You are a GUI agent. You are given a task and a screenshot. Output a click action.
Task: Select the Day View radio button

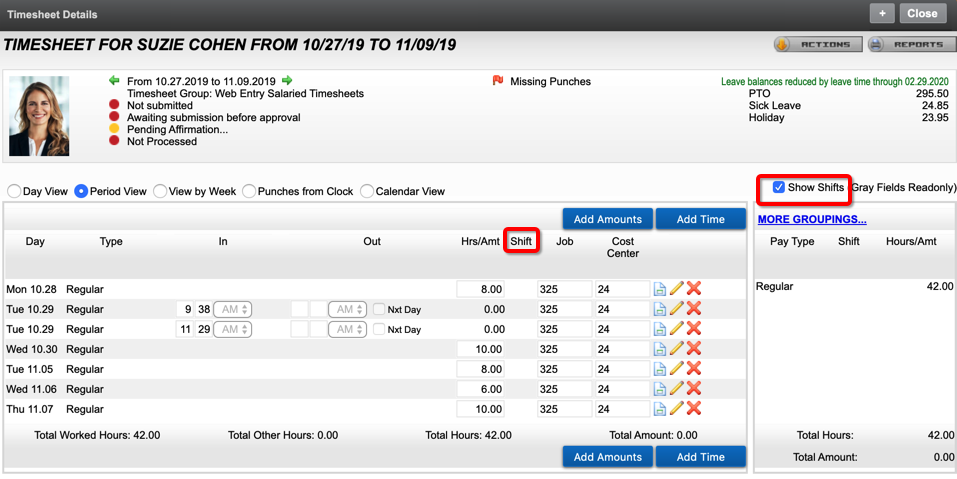point(14,191)
